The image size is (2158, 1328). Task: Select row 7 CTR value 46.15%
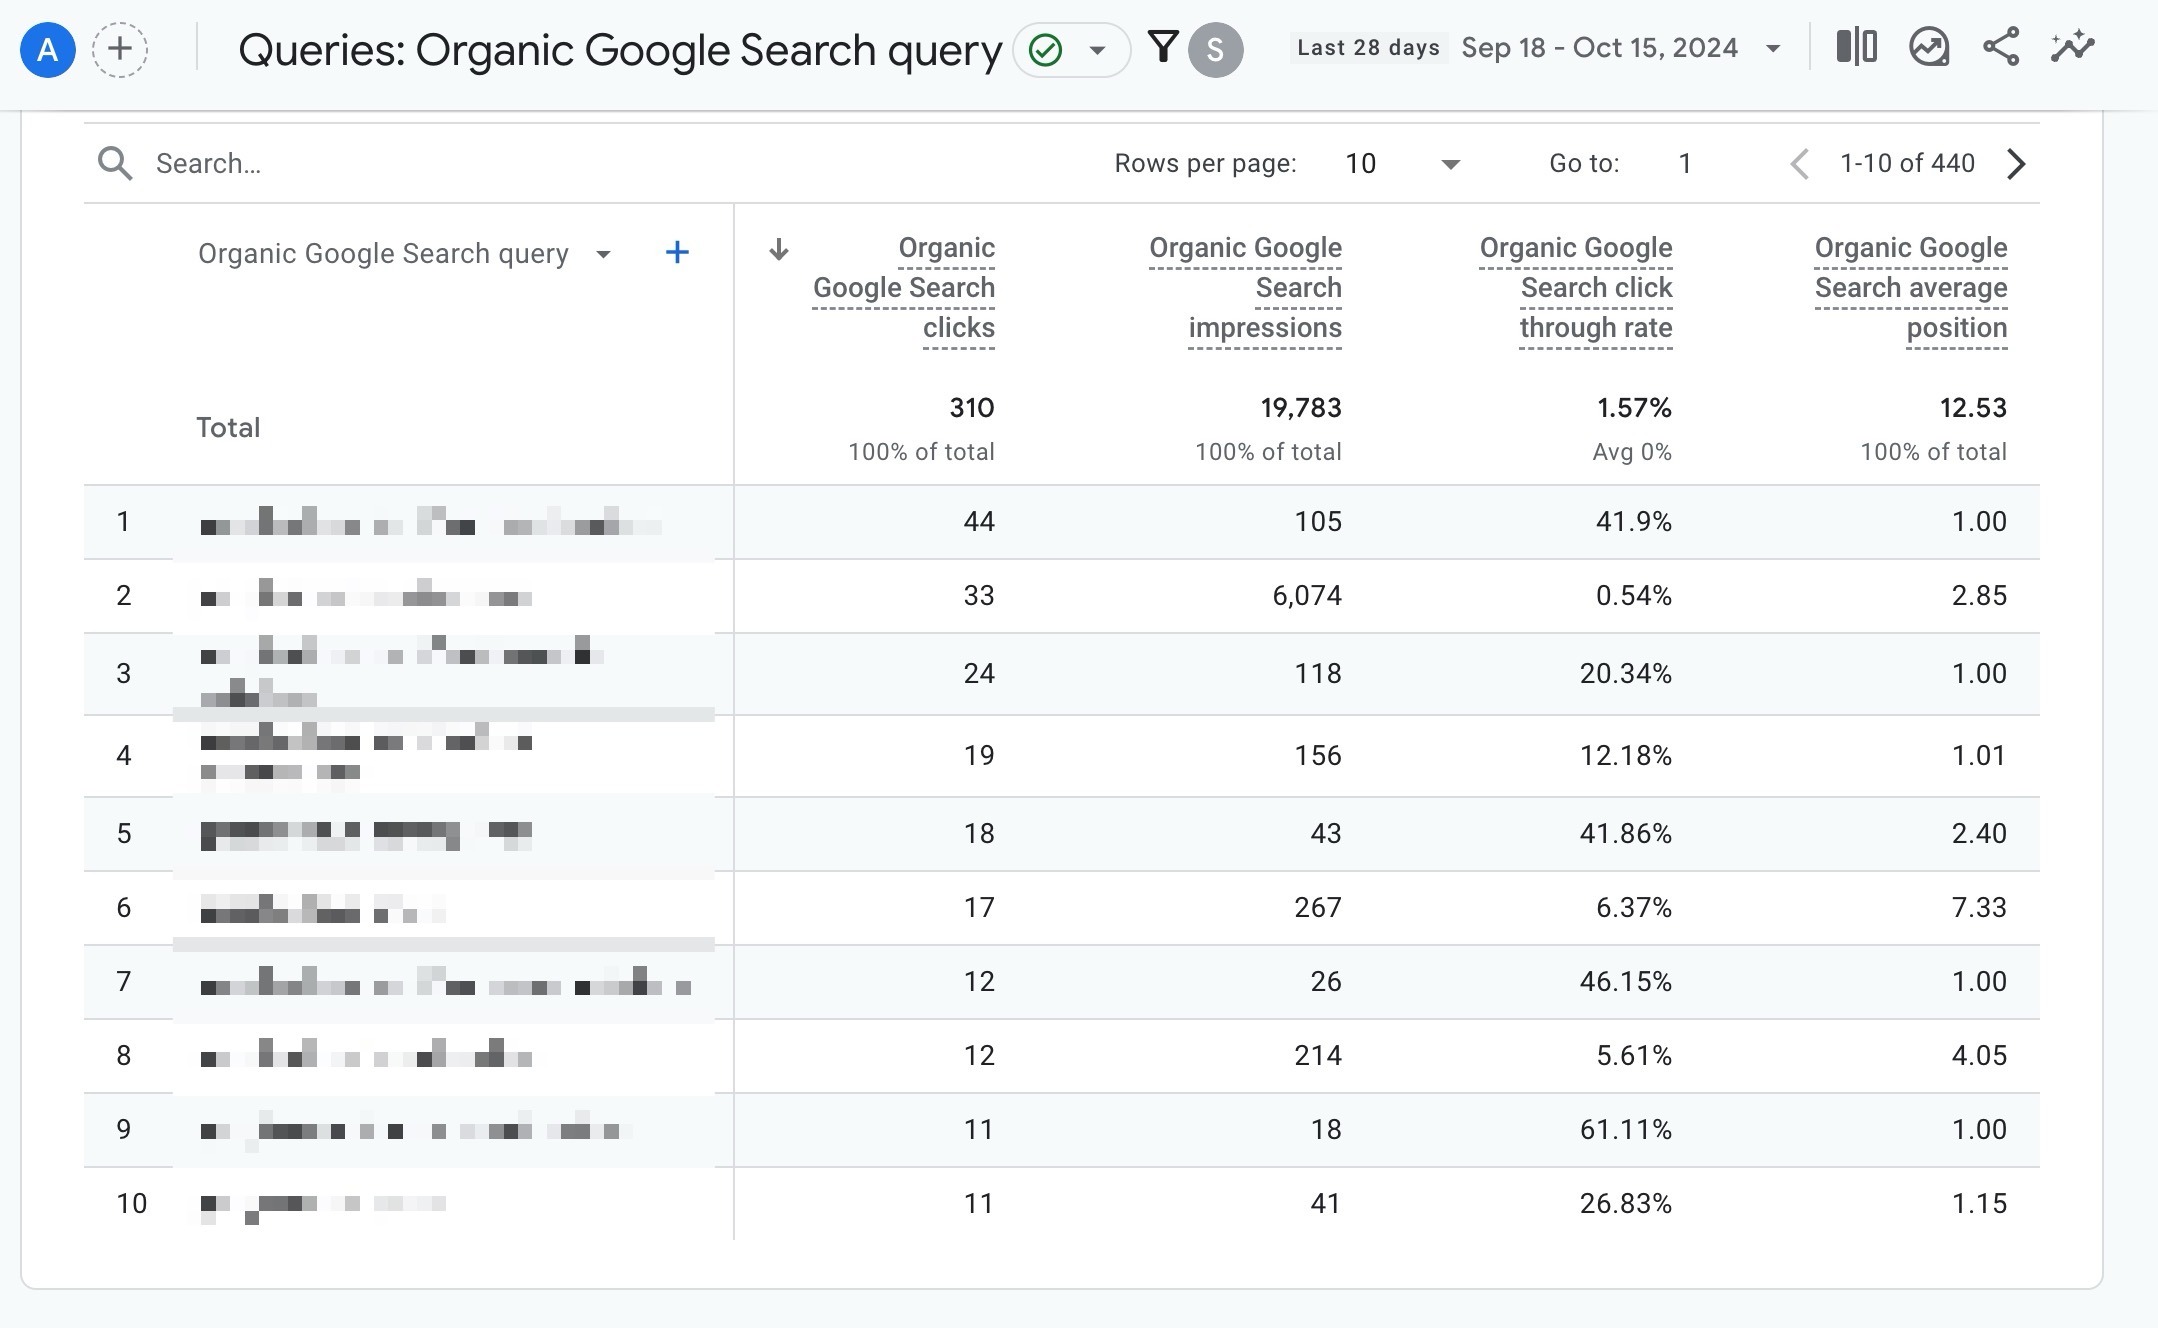pos(1626,982)
